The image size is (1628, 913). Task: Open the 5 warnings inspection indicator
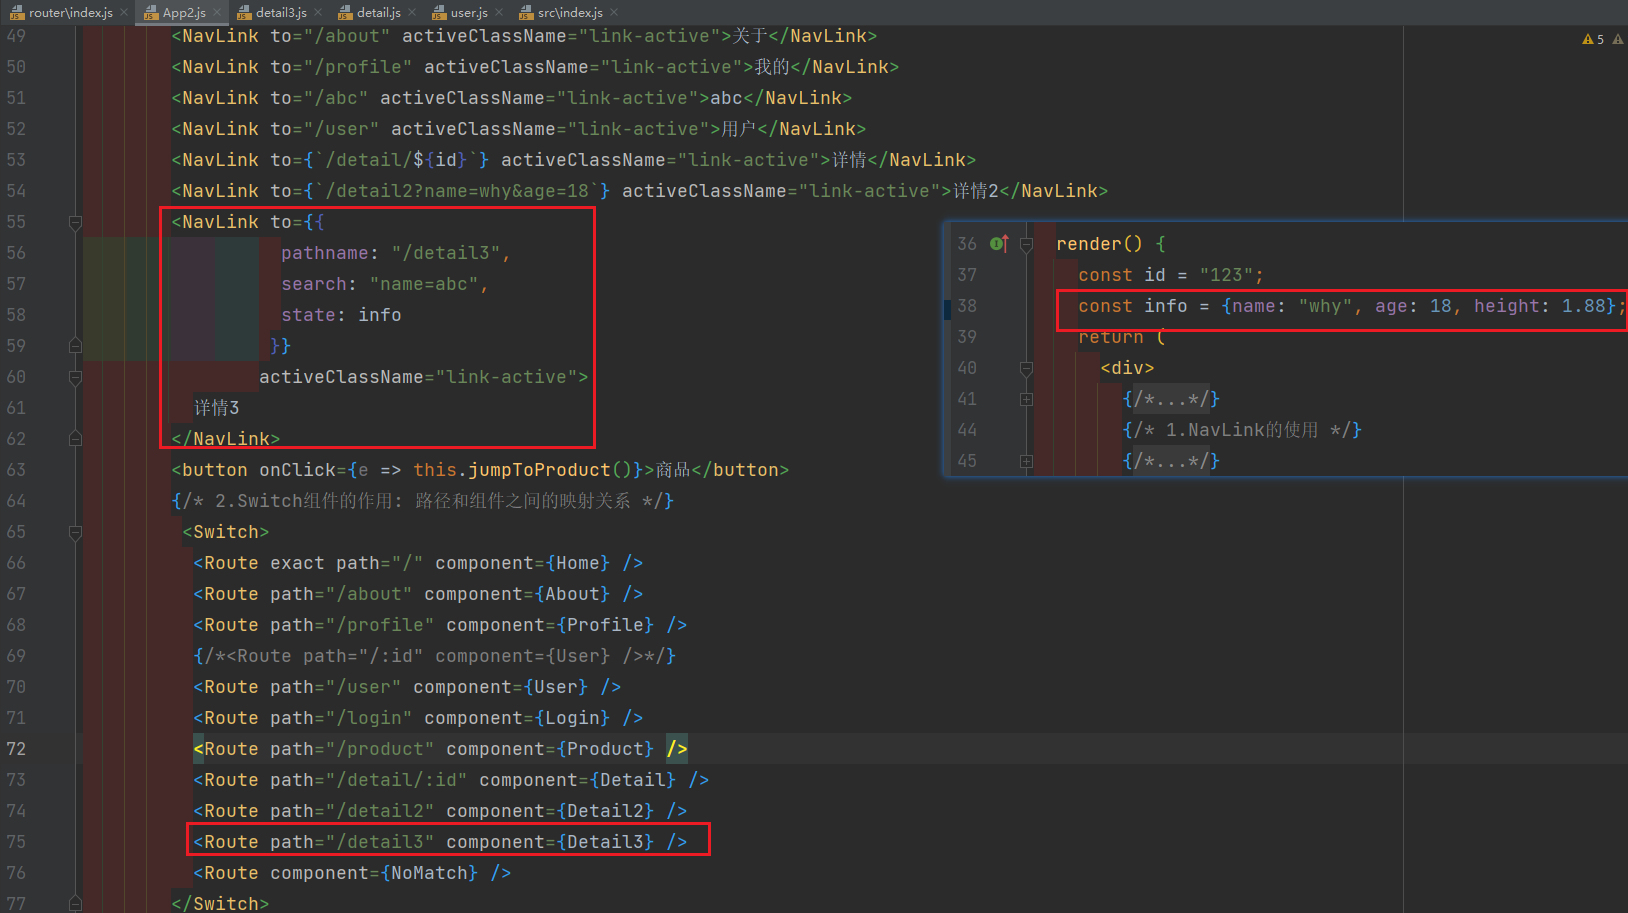click(1593, 39)
